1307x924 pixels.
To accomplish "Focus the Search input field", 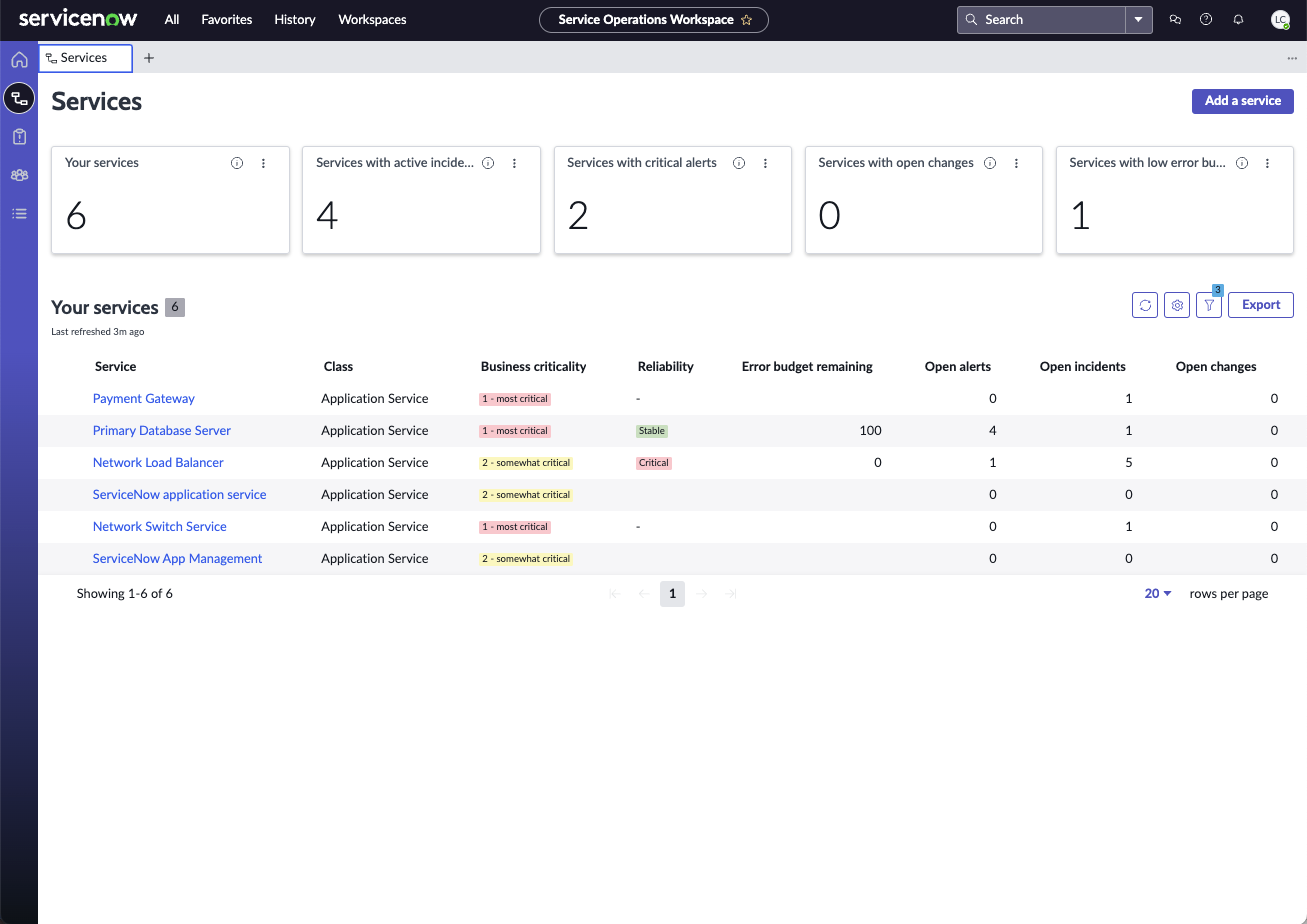I will click(x=1042, y=20).
